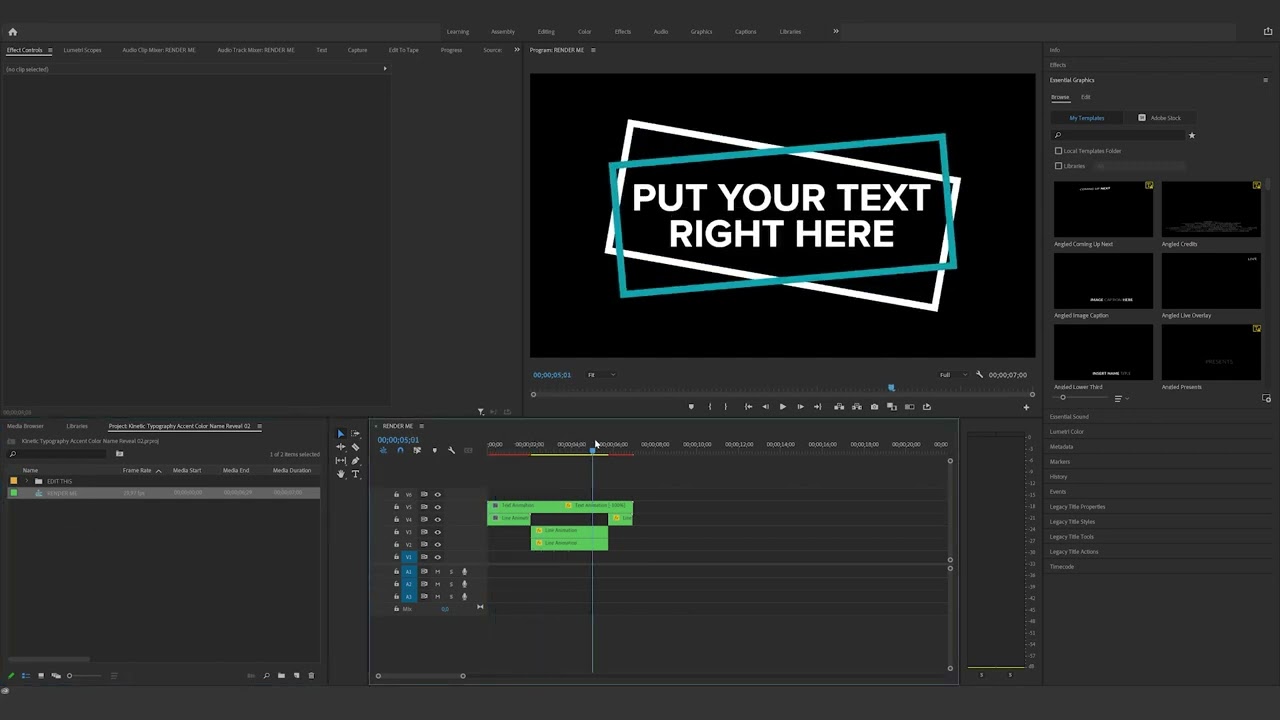Toggle the Libraries checkbox in Essential Graphics
The image size is (1280, 720).
click(1059, 166)
